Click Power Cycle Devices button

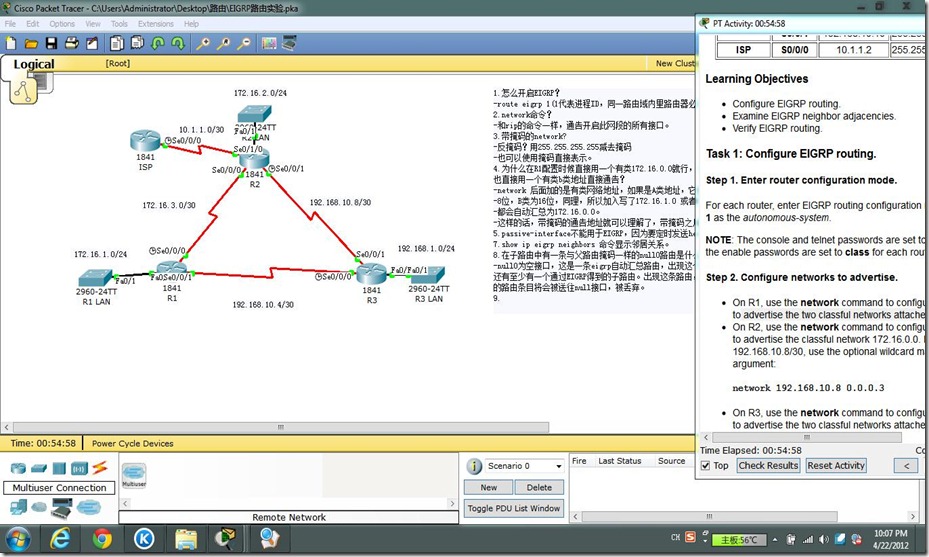point(133,443)
